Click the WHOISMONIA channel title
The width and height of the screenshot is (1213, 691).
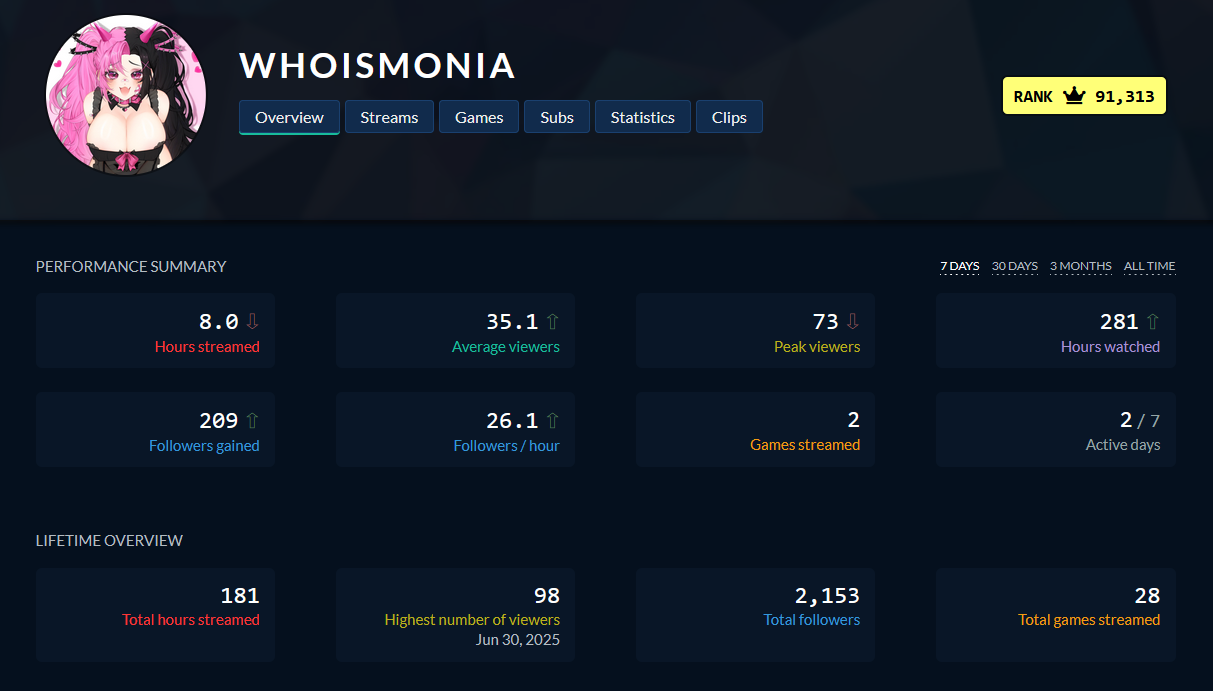378,66
